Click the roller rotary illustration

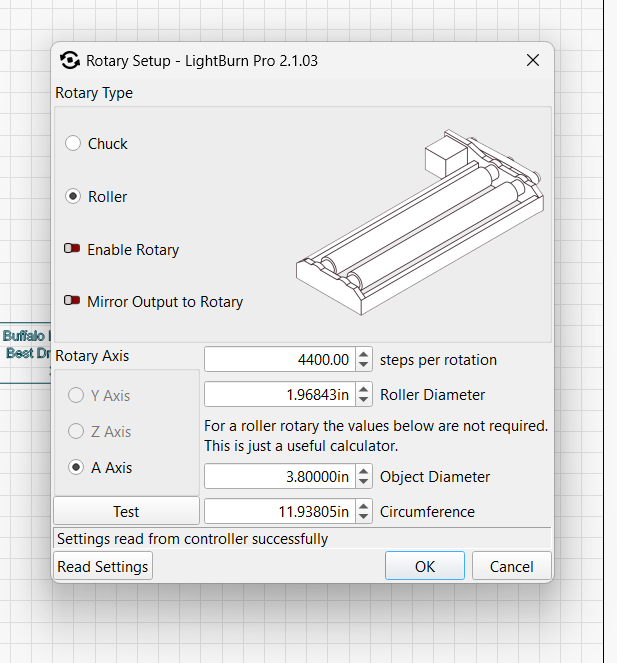420,222
